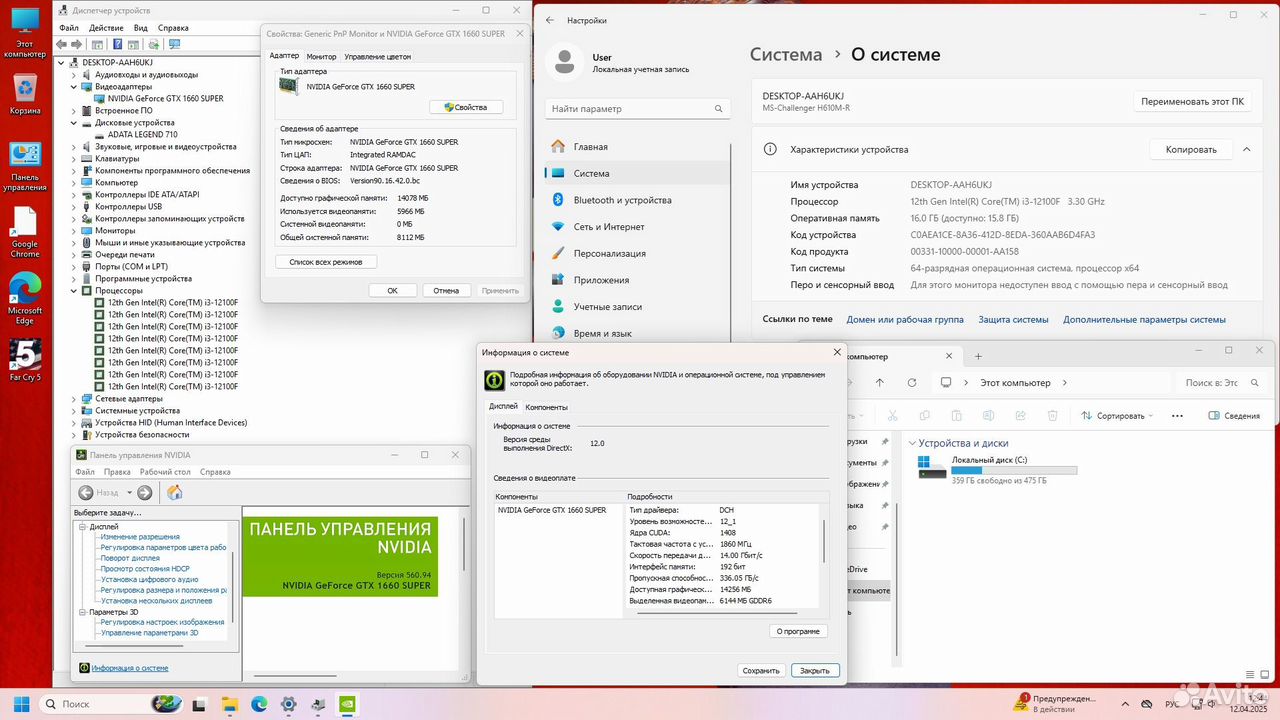The height and width of the screenshot is (720, 1280).
Task: Open the Защита системы link in Settings
Action: 1014,319
